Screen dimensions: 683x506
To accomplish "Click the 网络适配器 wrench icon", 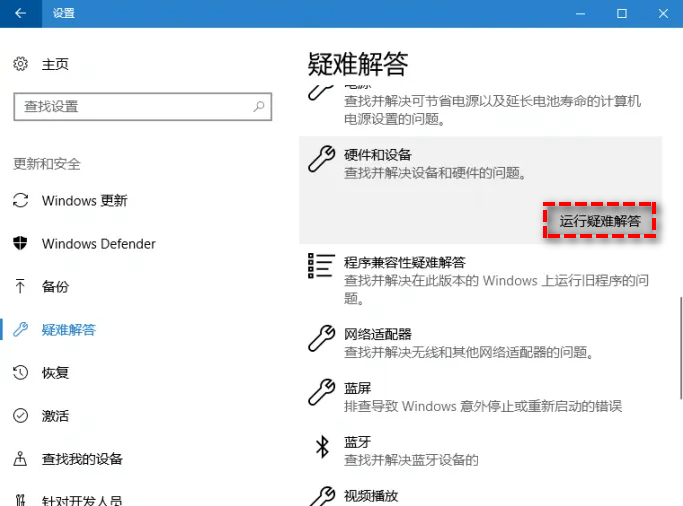I will pos(321,338).
